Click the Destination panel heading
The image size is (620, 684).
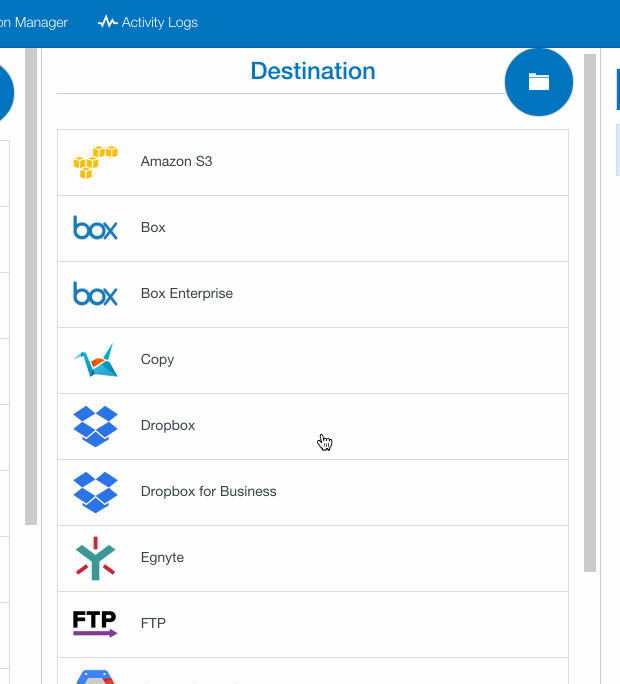(x=313, y=71)
